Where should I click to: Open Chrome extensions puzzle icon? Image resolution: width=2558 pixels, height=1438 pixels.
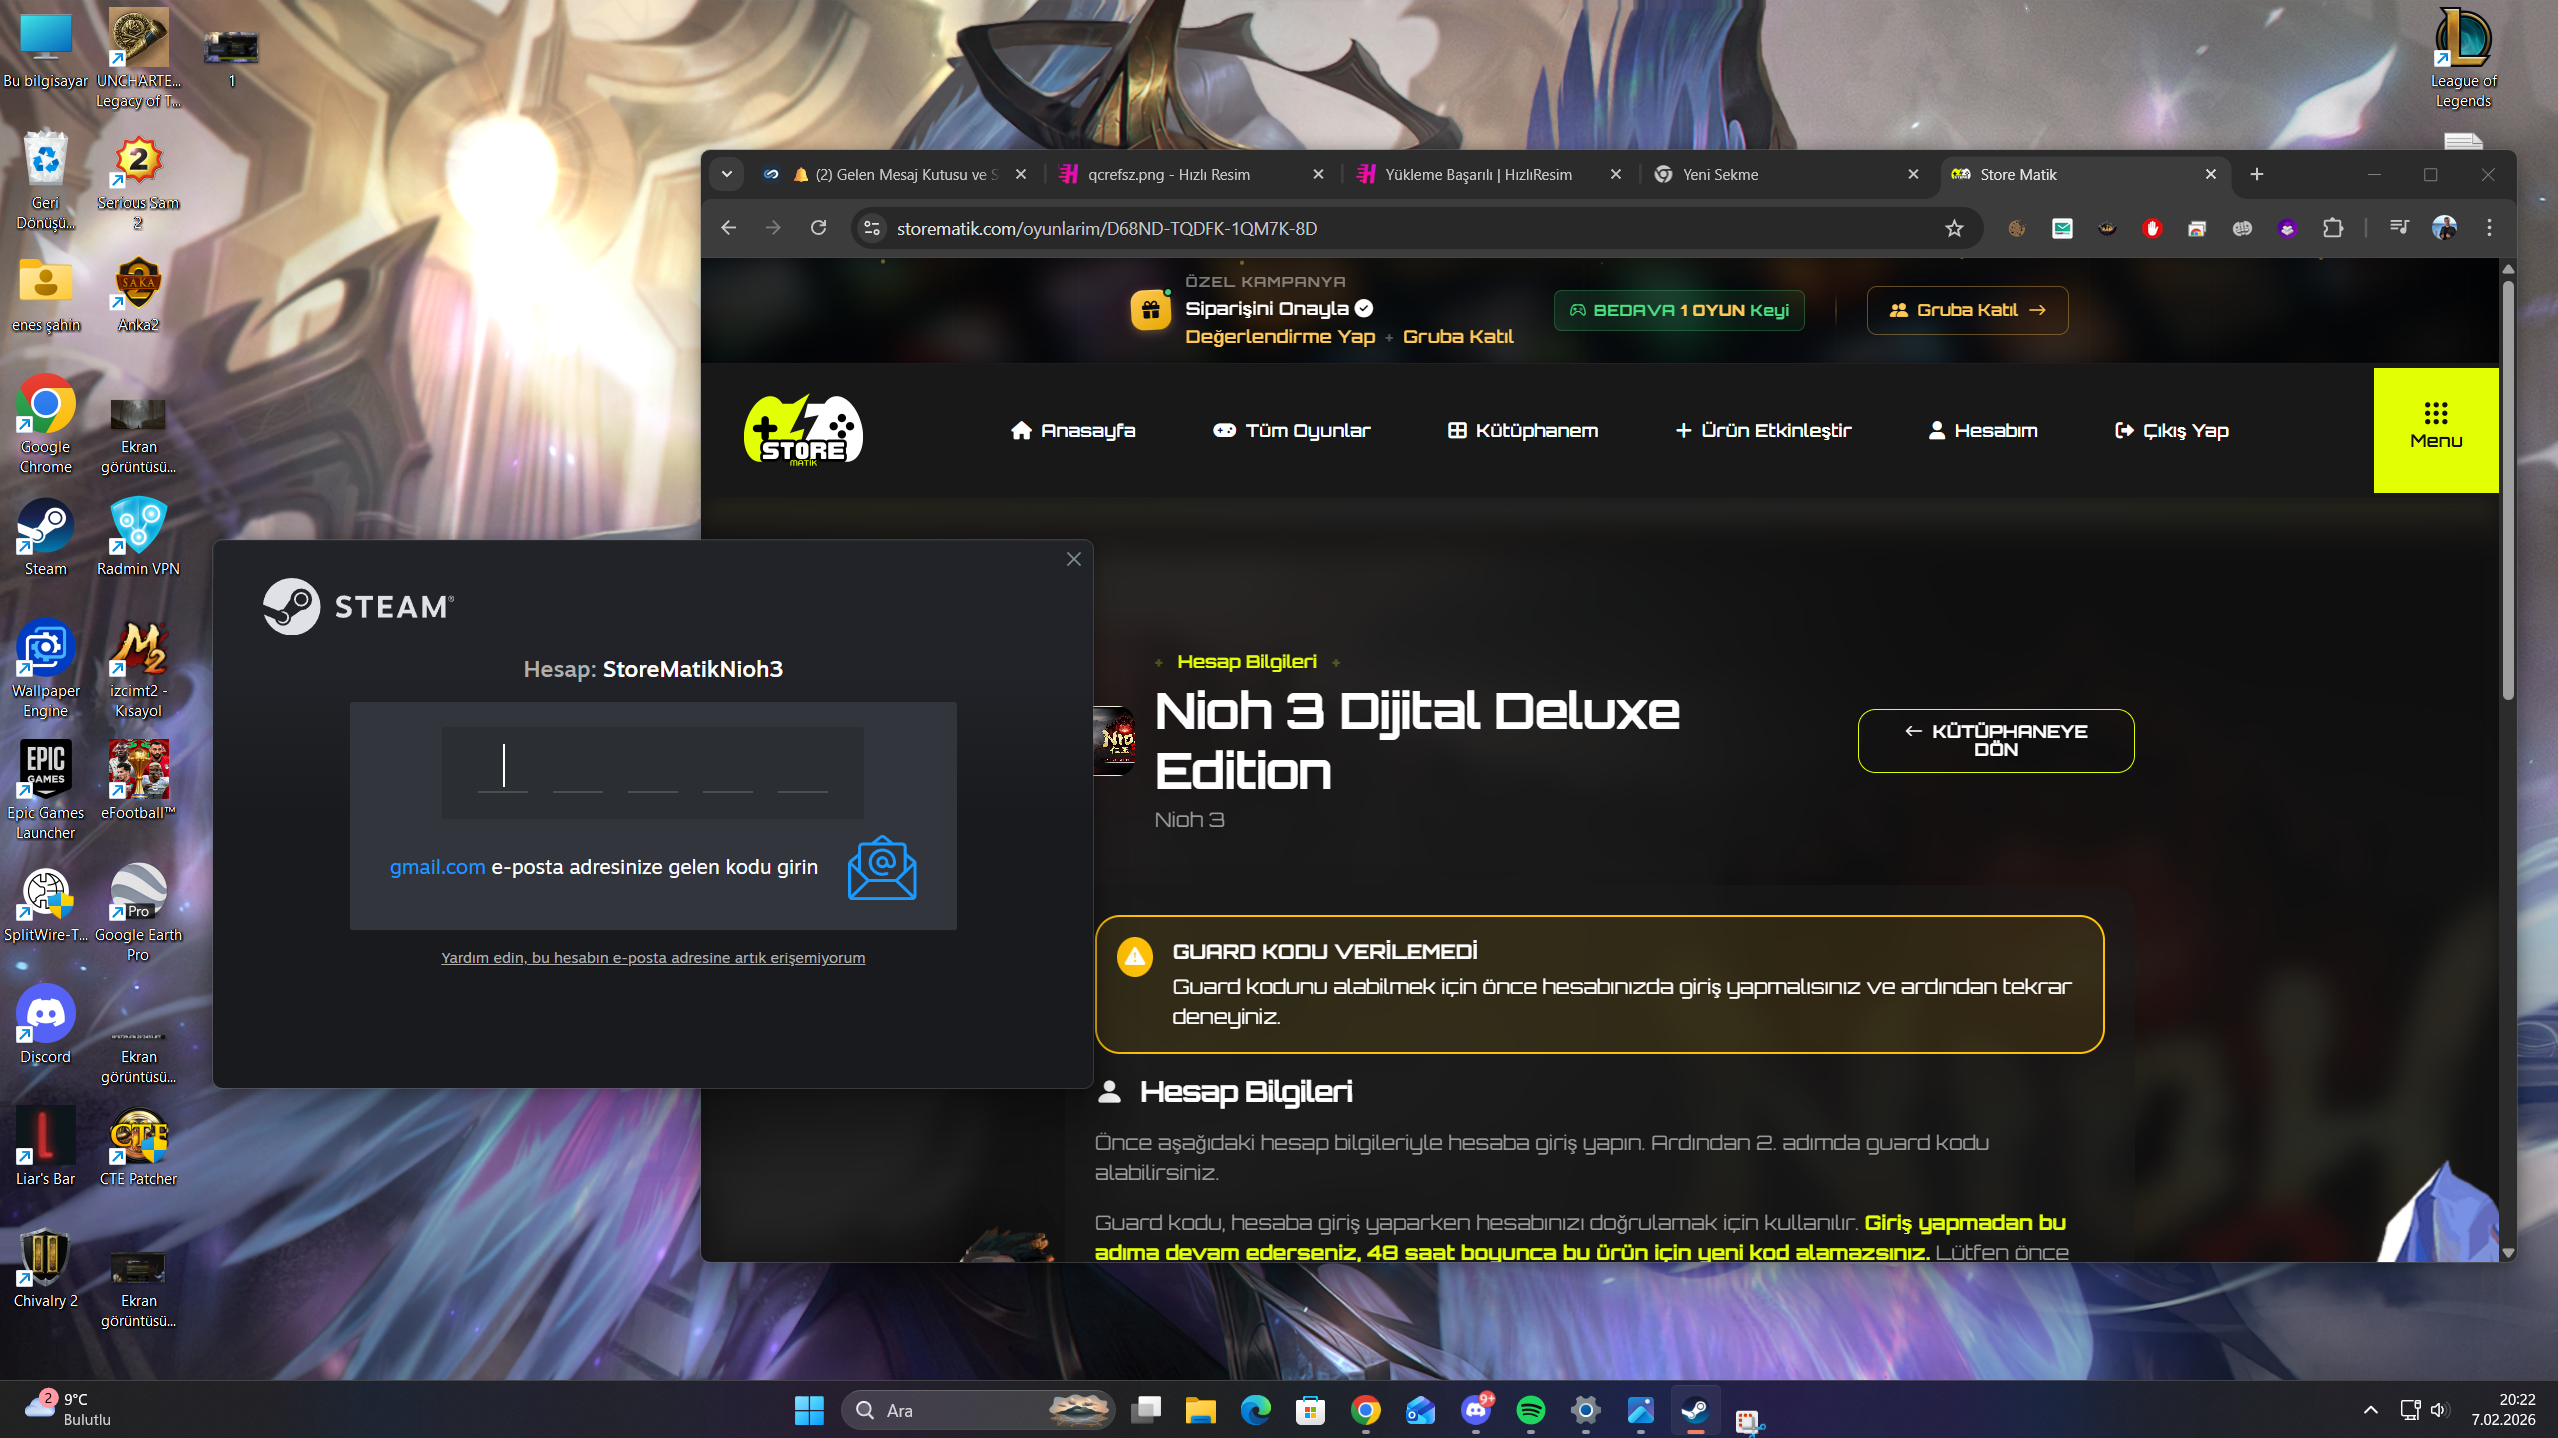[x=2333, y=228]
